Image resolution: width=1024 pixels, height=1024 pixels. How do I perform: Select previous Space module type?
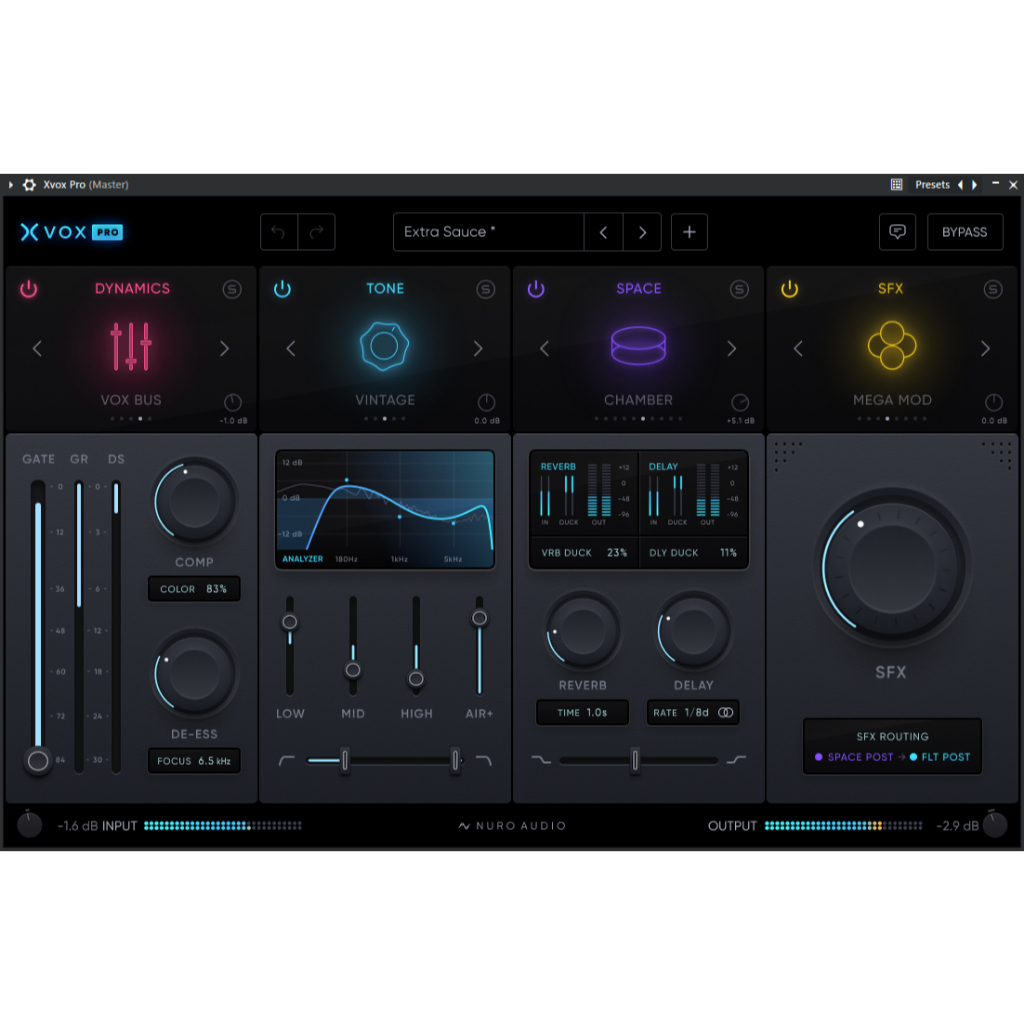[545, 349]
